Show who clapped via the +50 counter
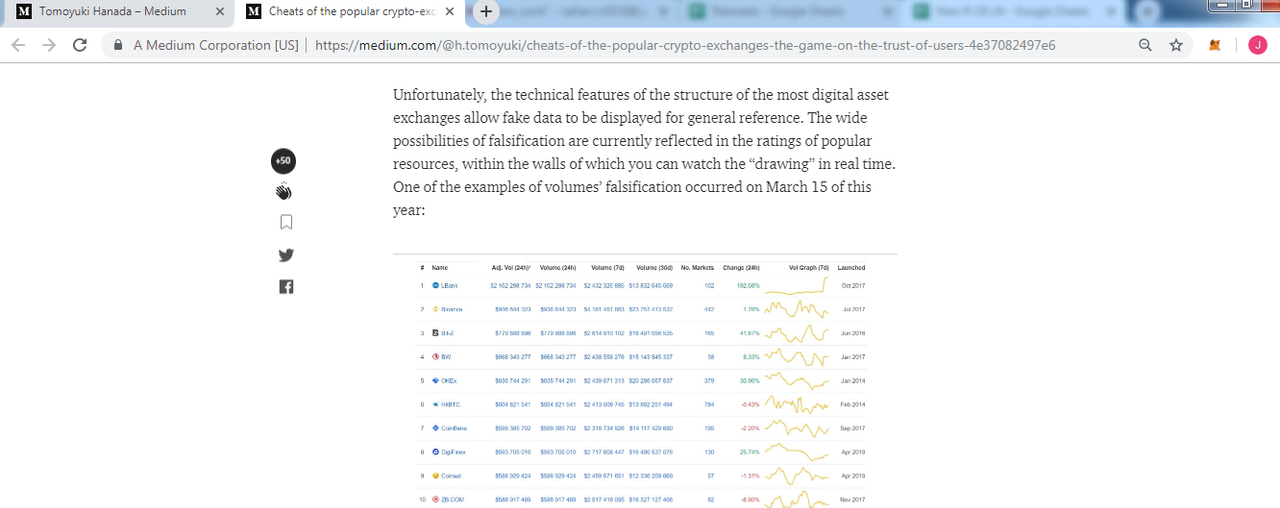This screenshot has height=508, width=1280. (284, 160)
